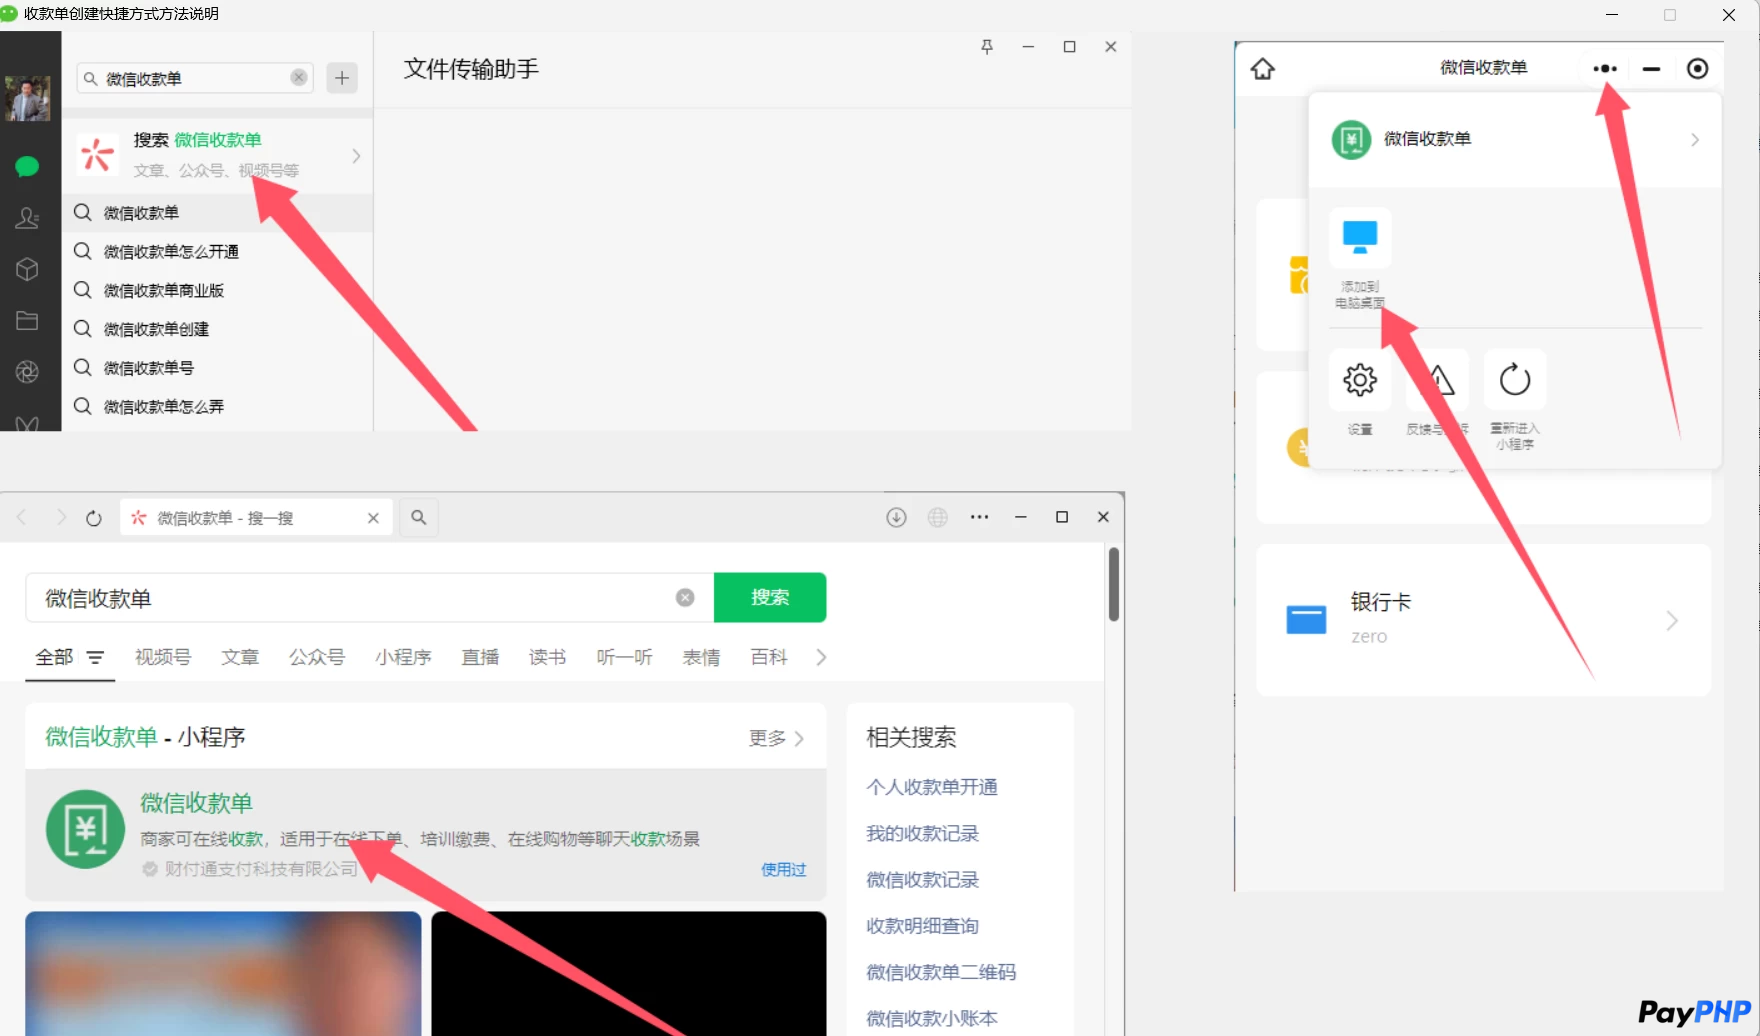Select suggestion 微信收款单号

pyautogui.click(x=217, y=368)
